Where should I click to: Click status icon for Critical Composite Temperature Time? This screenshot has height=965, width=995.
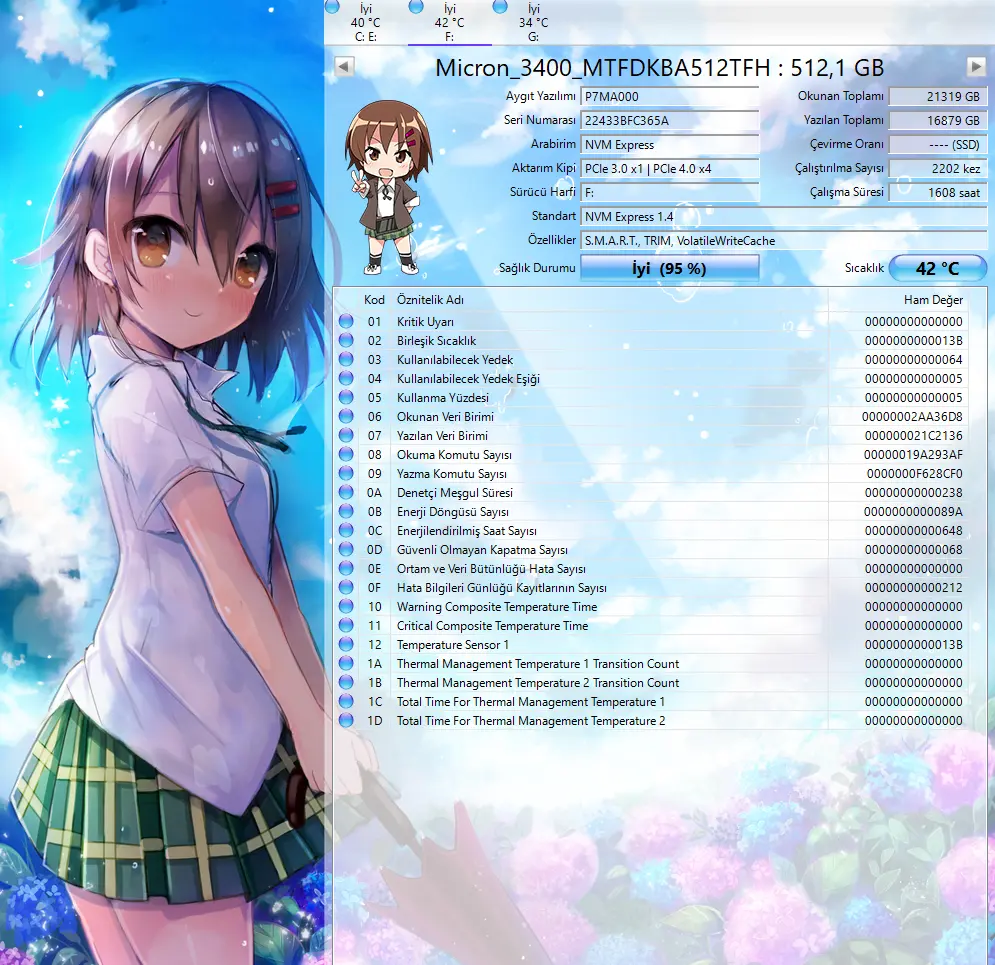click(346, 626)
